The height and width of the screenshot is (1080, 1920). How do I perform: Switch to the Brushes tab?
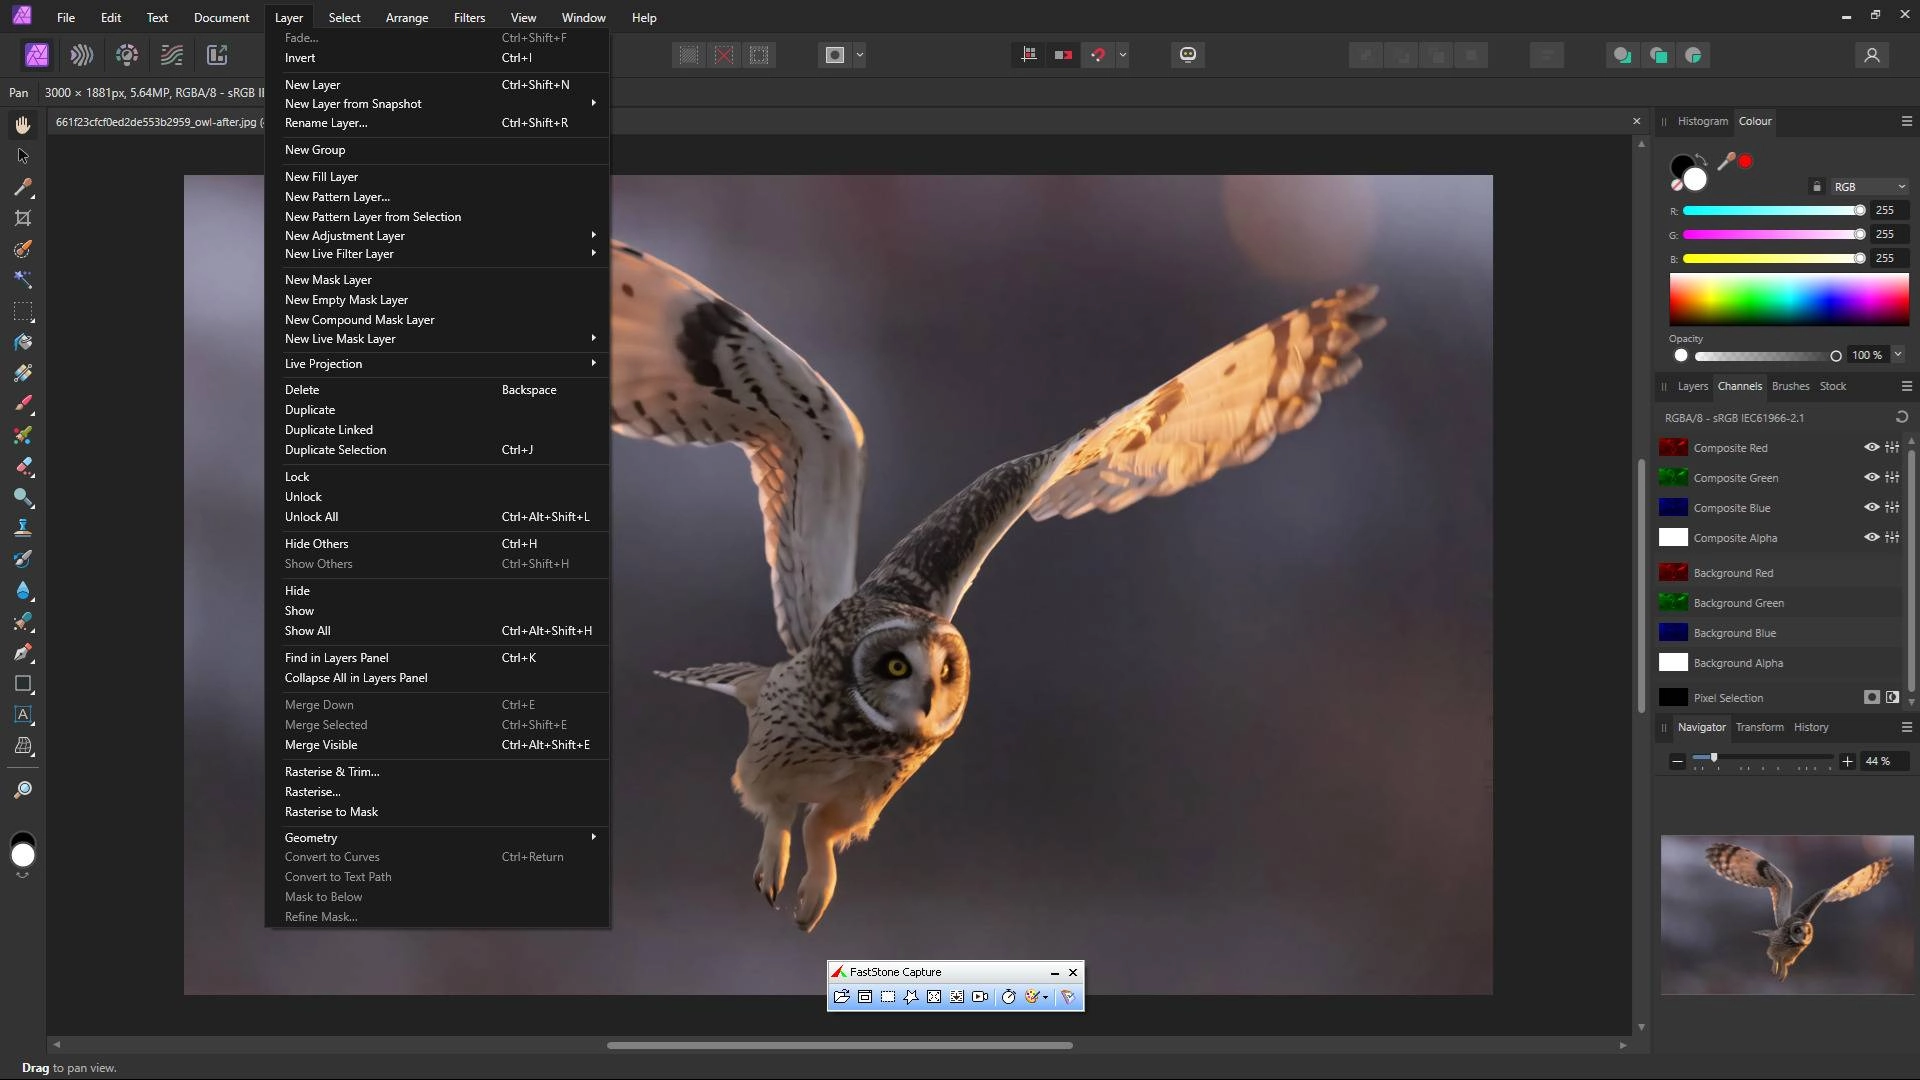[1790, 386]
